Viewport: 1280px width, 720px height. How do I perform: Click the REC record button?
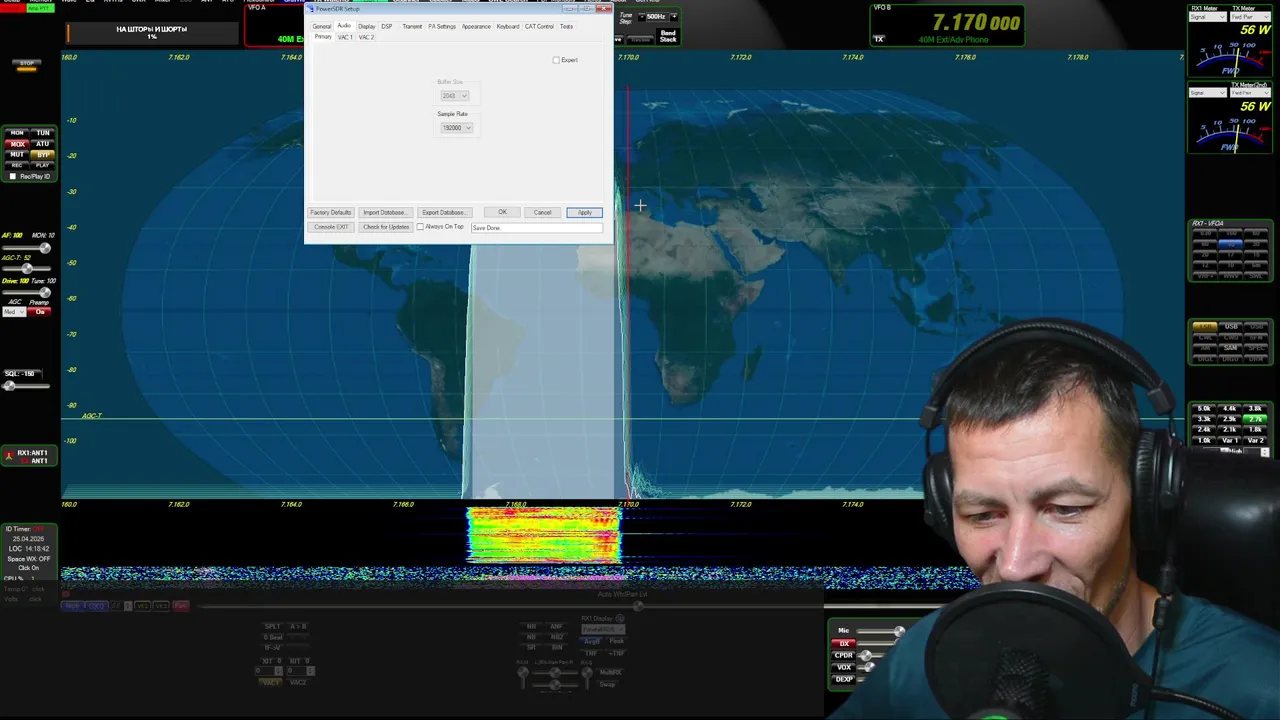coord(17,165)
